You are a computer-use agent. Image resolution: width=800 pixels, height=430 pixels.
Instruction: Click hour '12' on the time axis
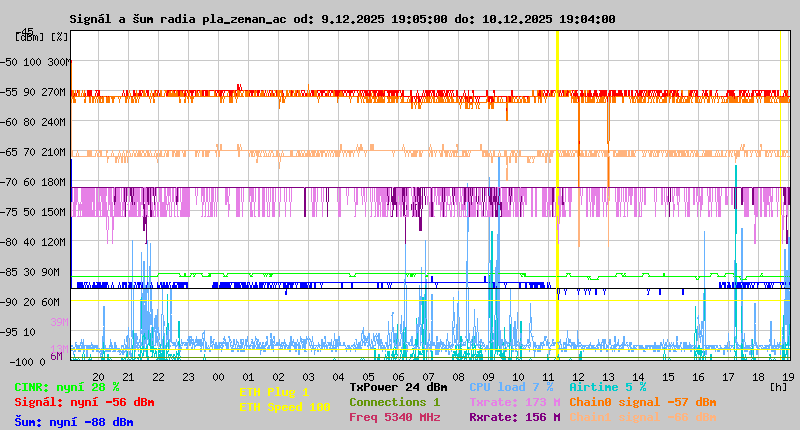point(578,377)
